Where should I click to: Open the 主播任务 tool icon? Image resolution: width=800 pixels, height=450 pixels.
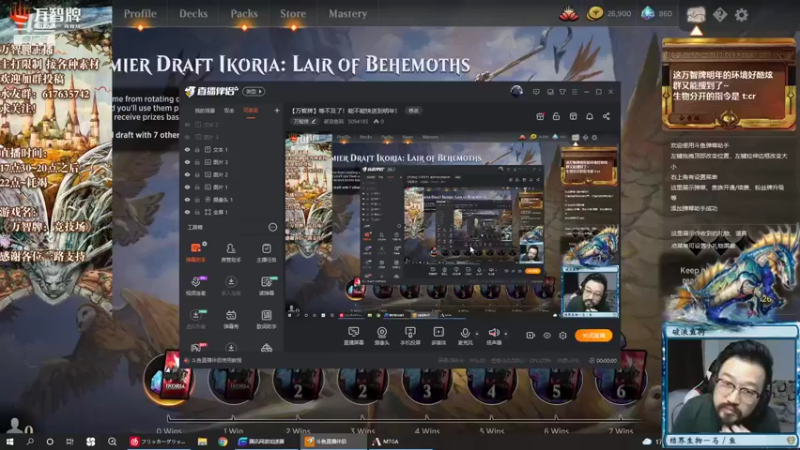point(266,253)
